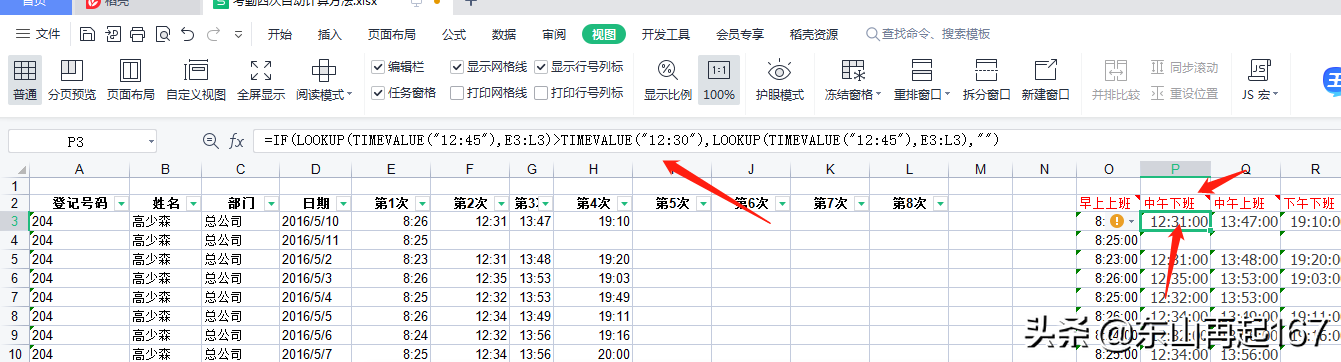This screenshot has height=362, width=1341.
Task: Click 查找命令 search box
Action: (928, 35)
